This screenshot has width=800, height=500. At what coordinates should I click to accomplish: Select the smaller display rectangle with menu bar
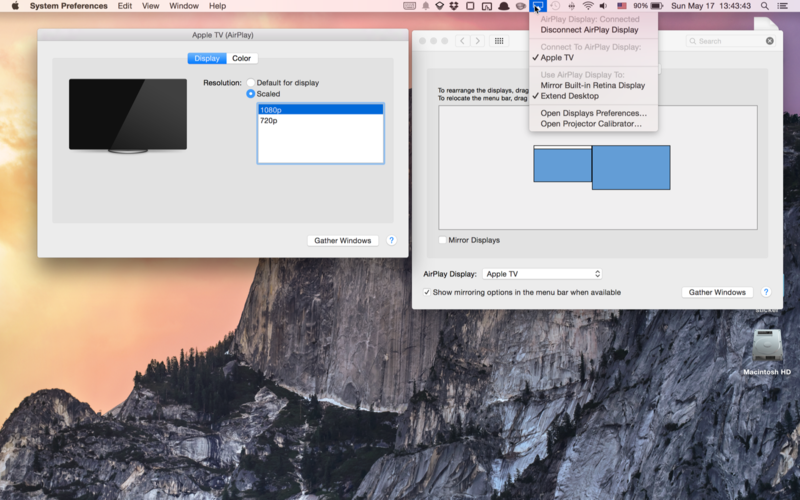tap(562, 164)
